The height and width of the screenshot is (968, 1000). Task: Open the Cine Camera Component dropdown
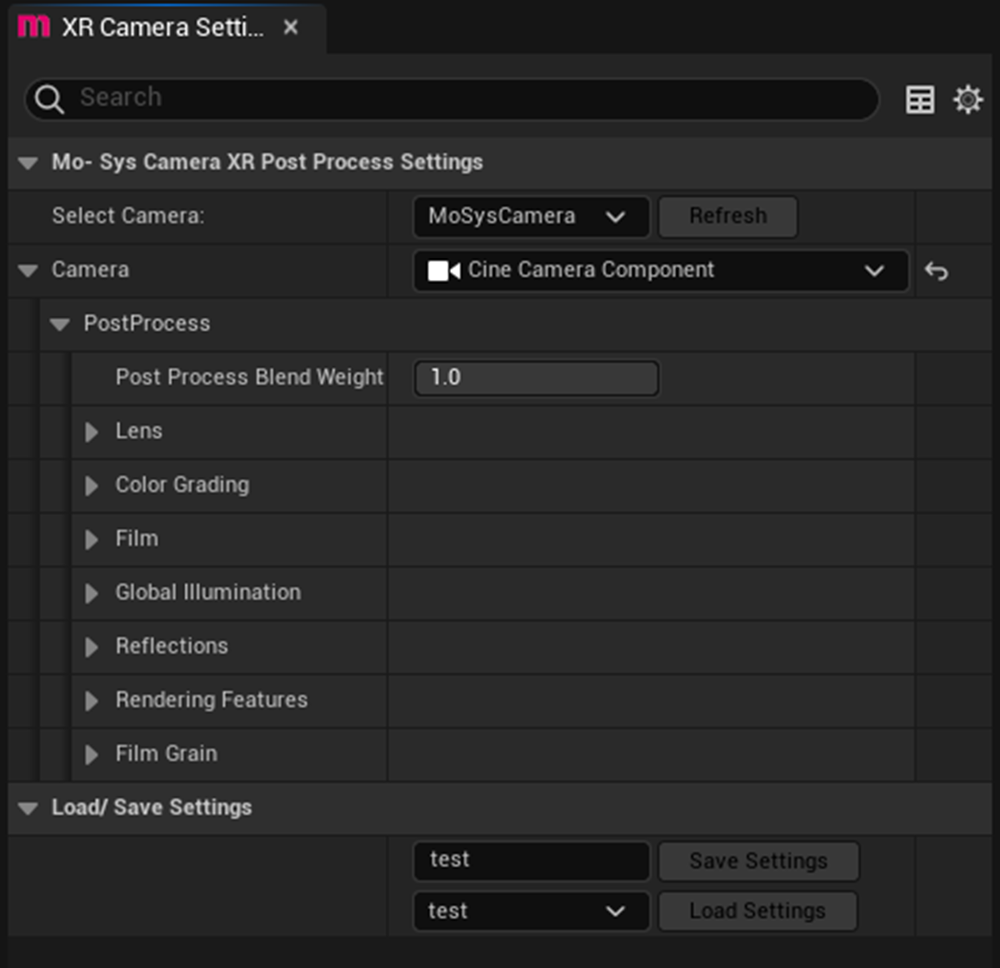661,270
